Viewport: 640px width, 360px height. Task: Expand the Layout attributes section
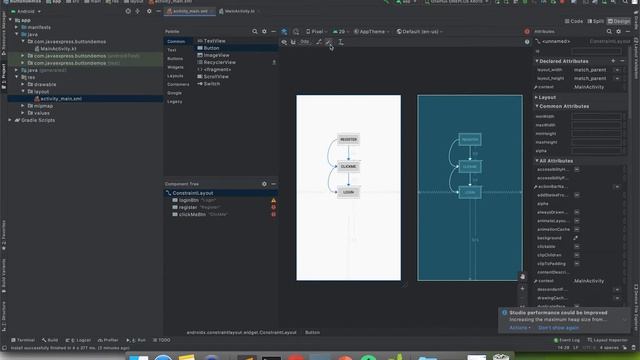[x=536, y=98]
